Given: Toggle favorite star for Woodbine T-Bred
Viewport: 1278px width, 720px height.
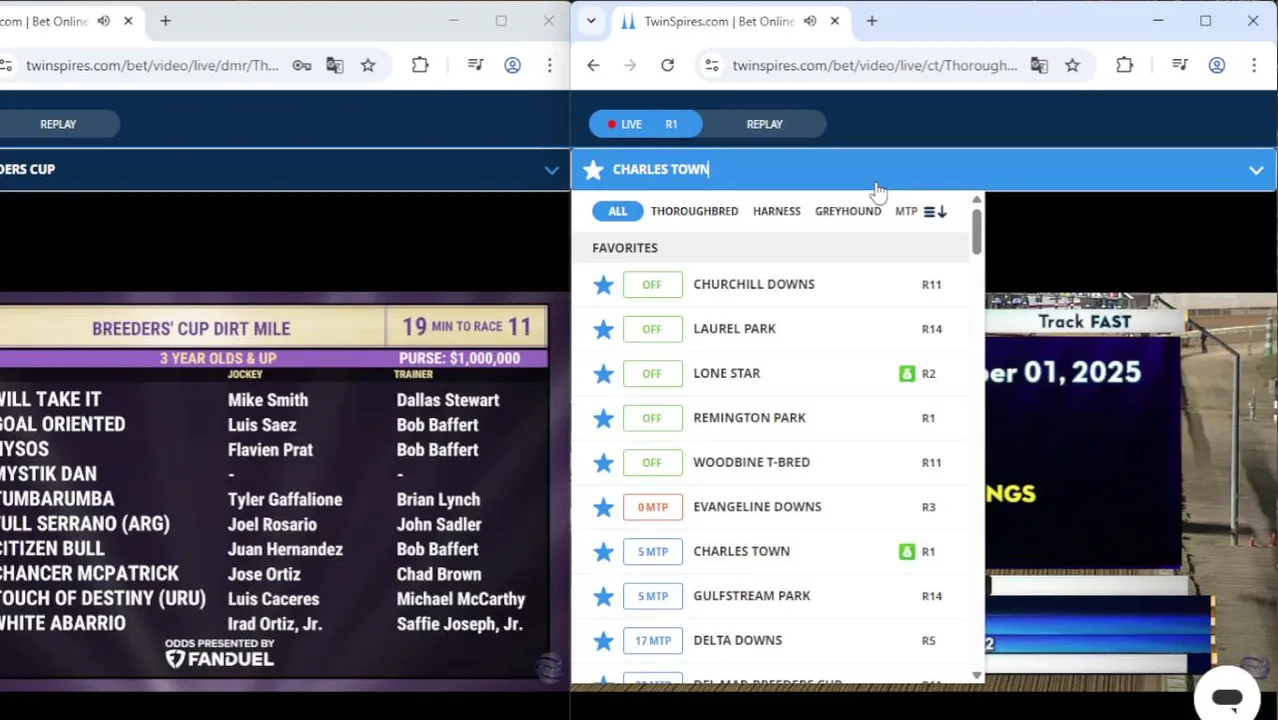Looking at the screenshot, I should 603,463.
